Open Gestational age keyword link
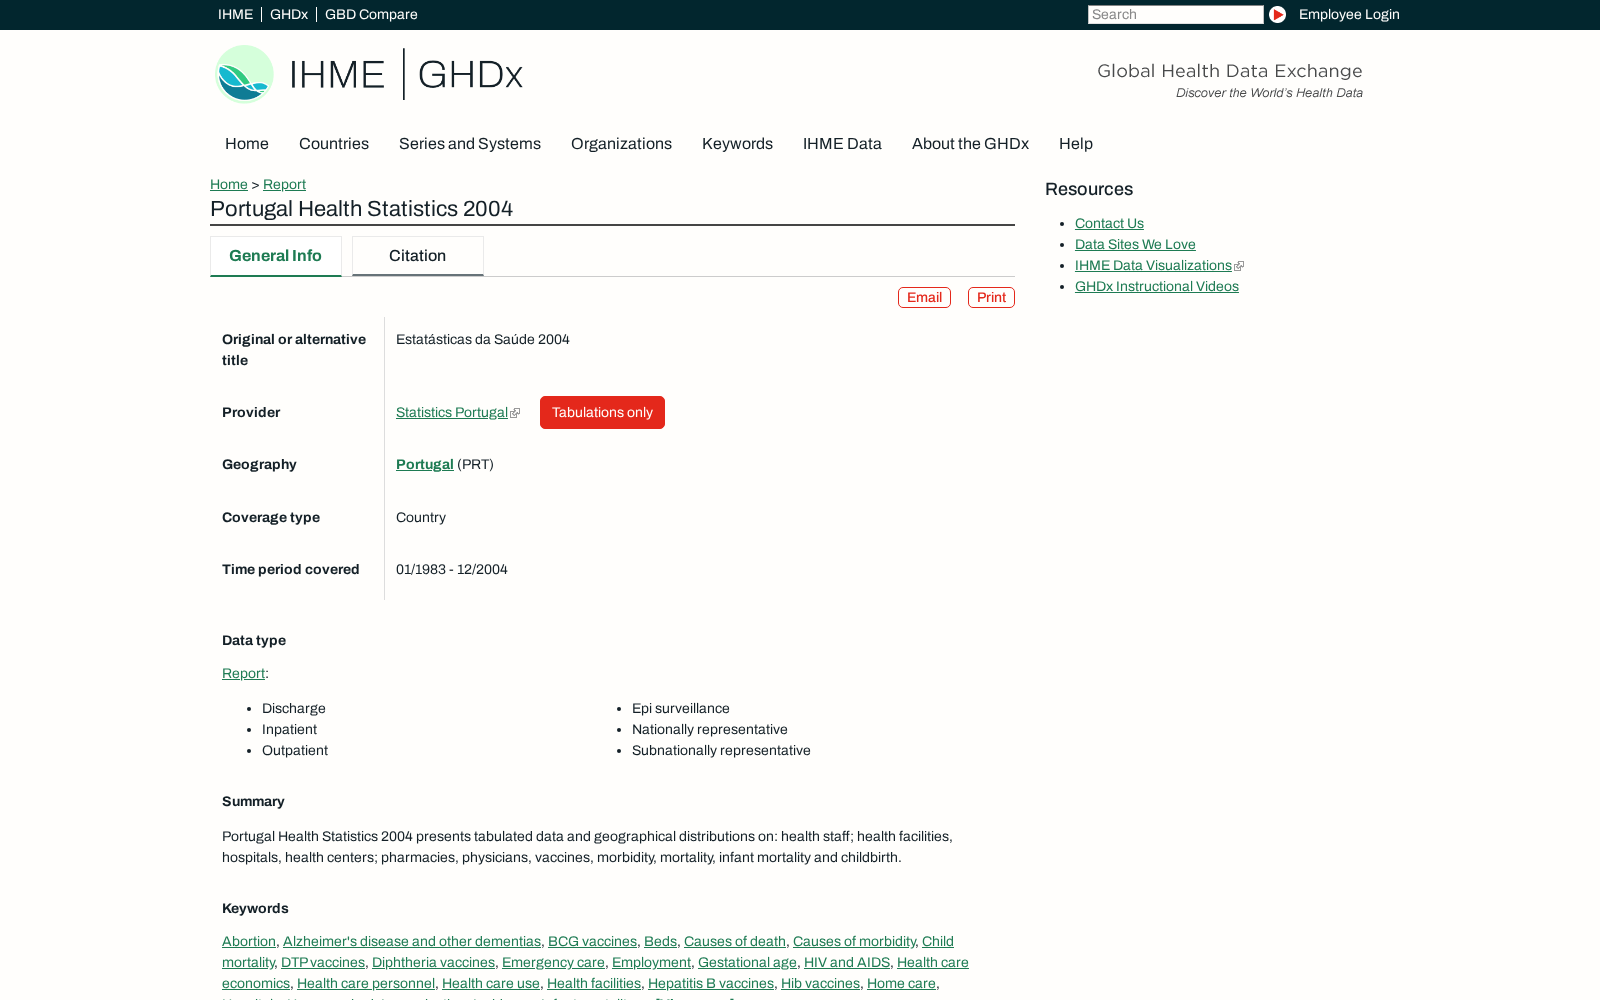 (x=747, y=963)
